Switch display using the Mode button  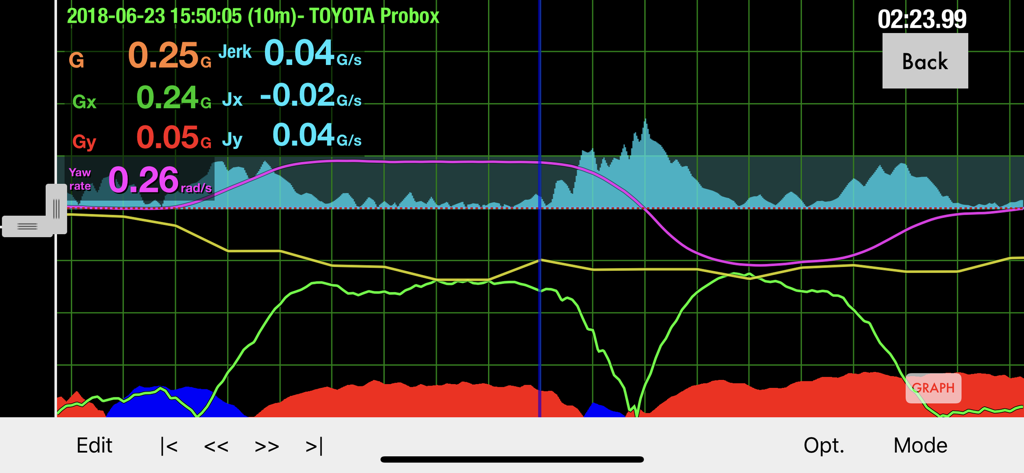pos(920,445)
